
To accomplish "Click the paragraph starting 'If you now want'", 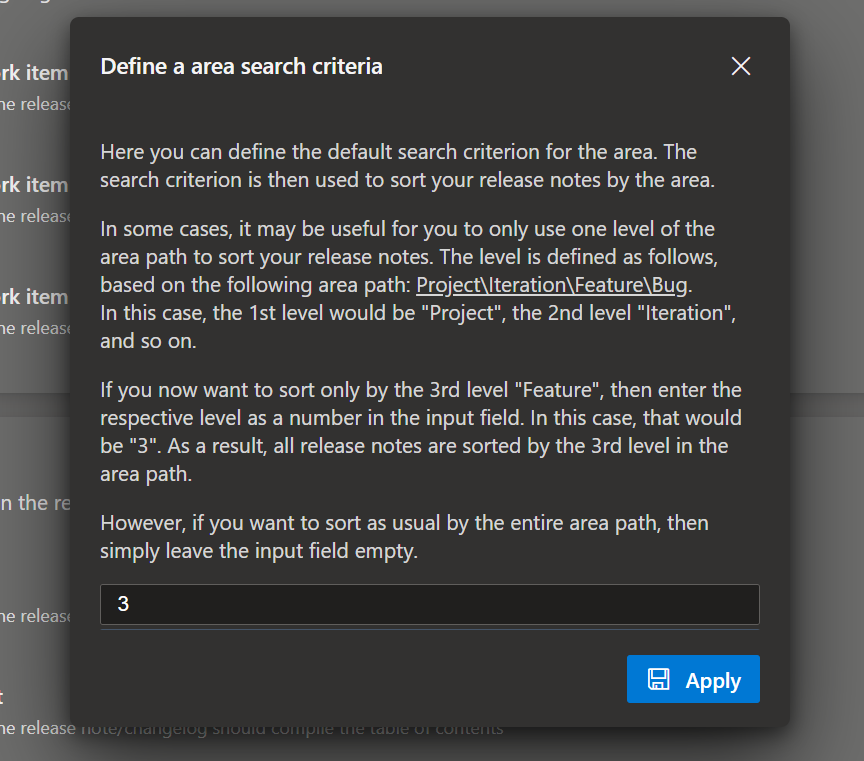I will pos(420,431).
